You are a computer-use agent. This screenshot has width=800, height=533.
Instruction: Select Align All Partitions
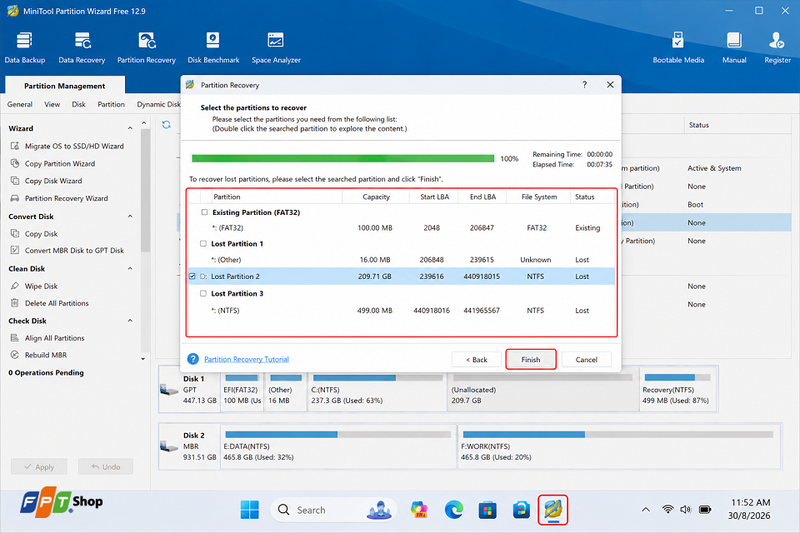coord(47,338)
